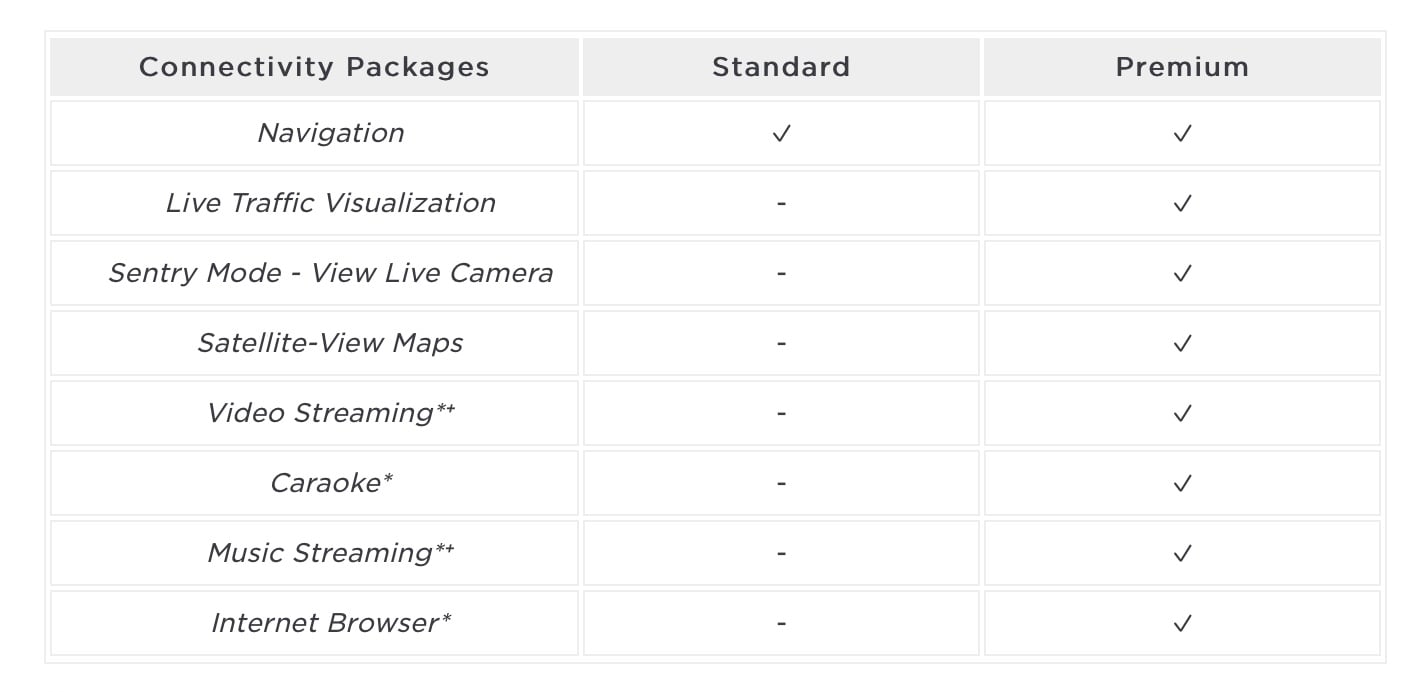
Task: Click the Internet Browser row label
Action: tap(331, 623)
